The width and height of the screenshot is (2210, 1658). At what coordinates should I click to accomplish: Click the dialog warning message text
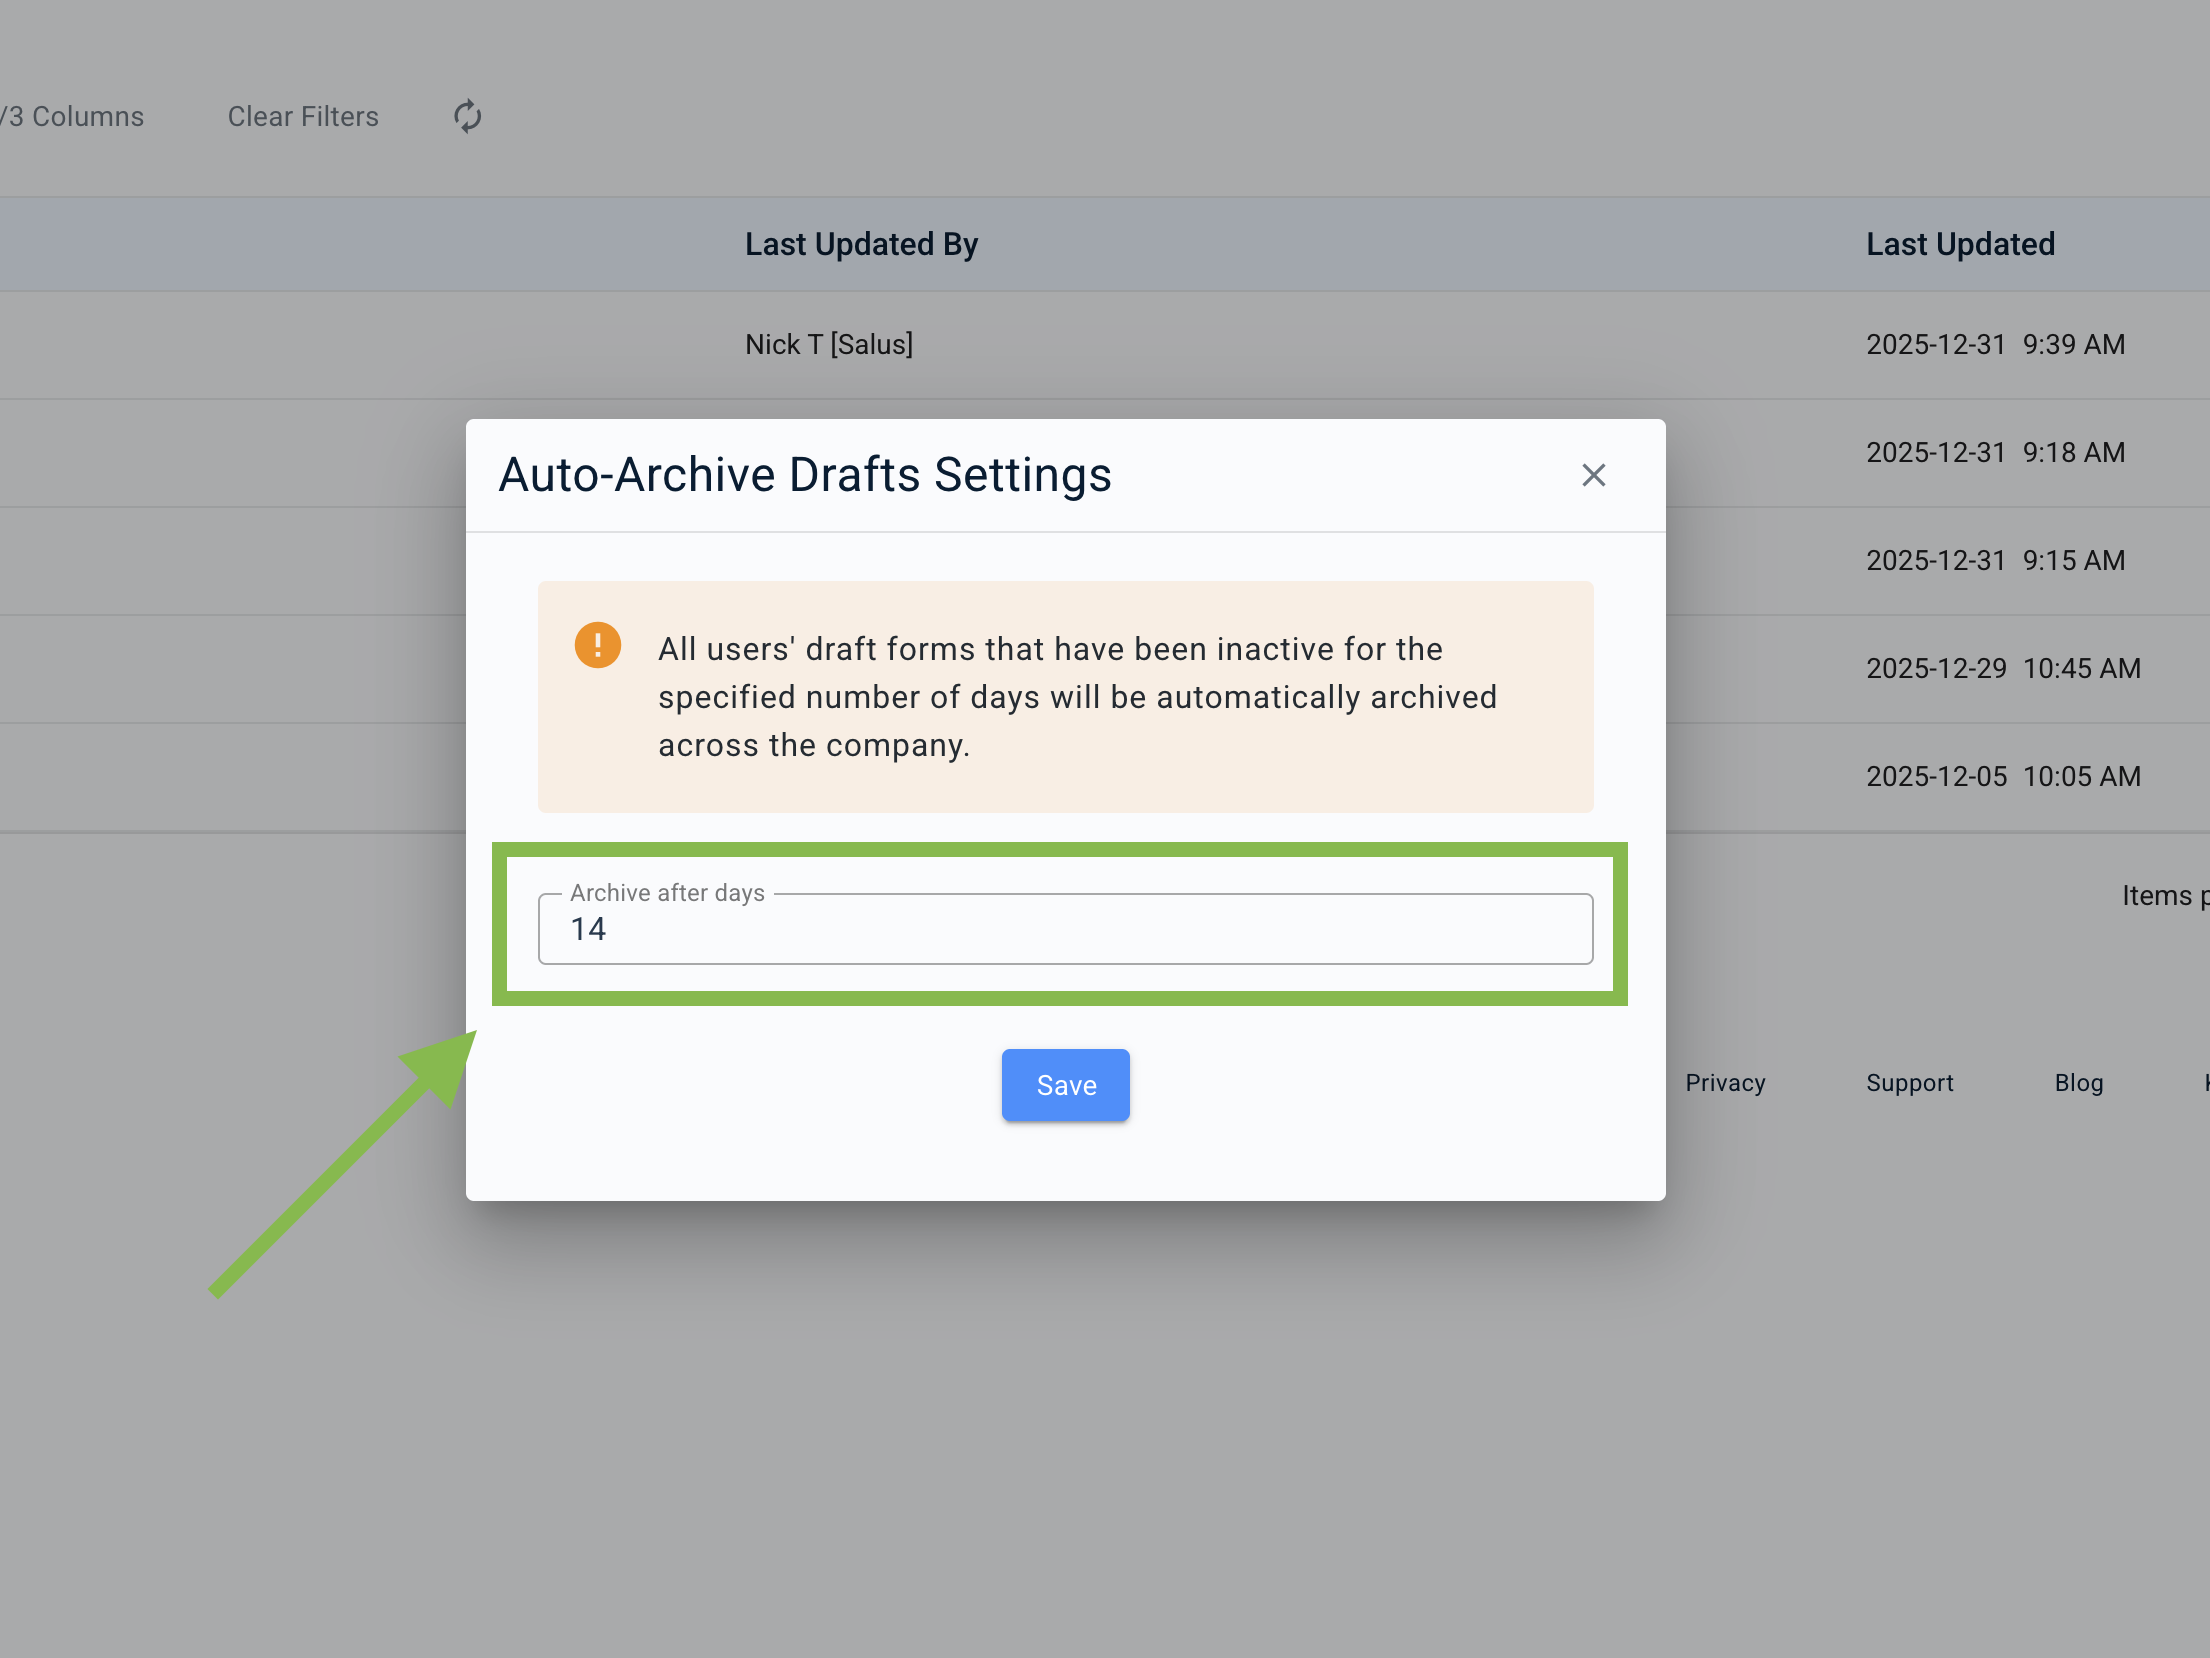point(1076,697)
